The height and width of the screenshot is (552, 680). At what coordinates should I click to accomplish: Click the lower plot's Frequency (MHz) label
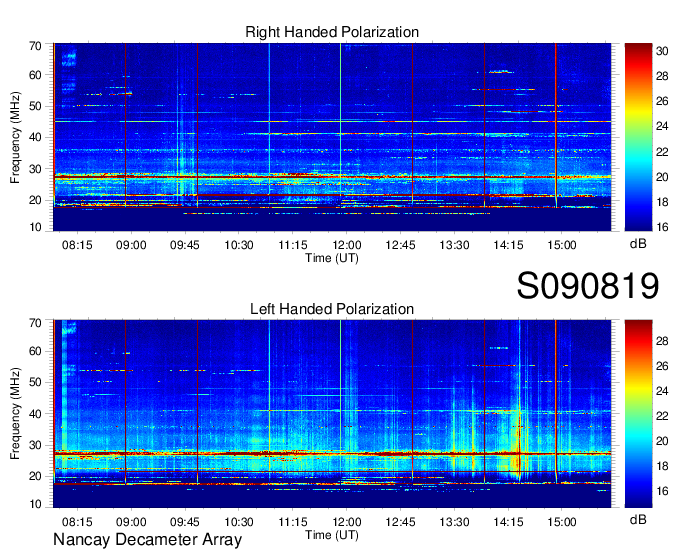tap(15, 414)
